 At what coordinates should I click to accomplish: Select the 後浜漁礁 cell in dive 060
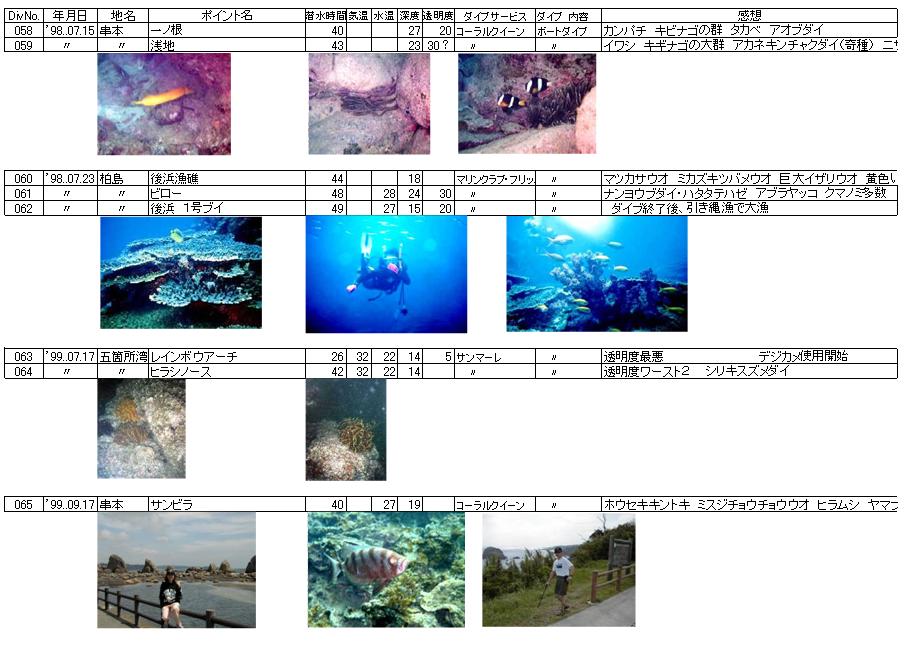pyautogui.click(x=226, y=178)
